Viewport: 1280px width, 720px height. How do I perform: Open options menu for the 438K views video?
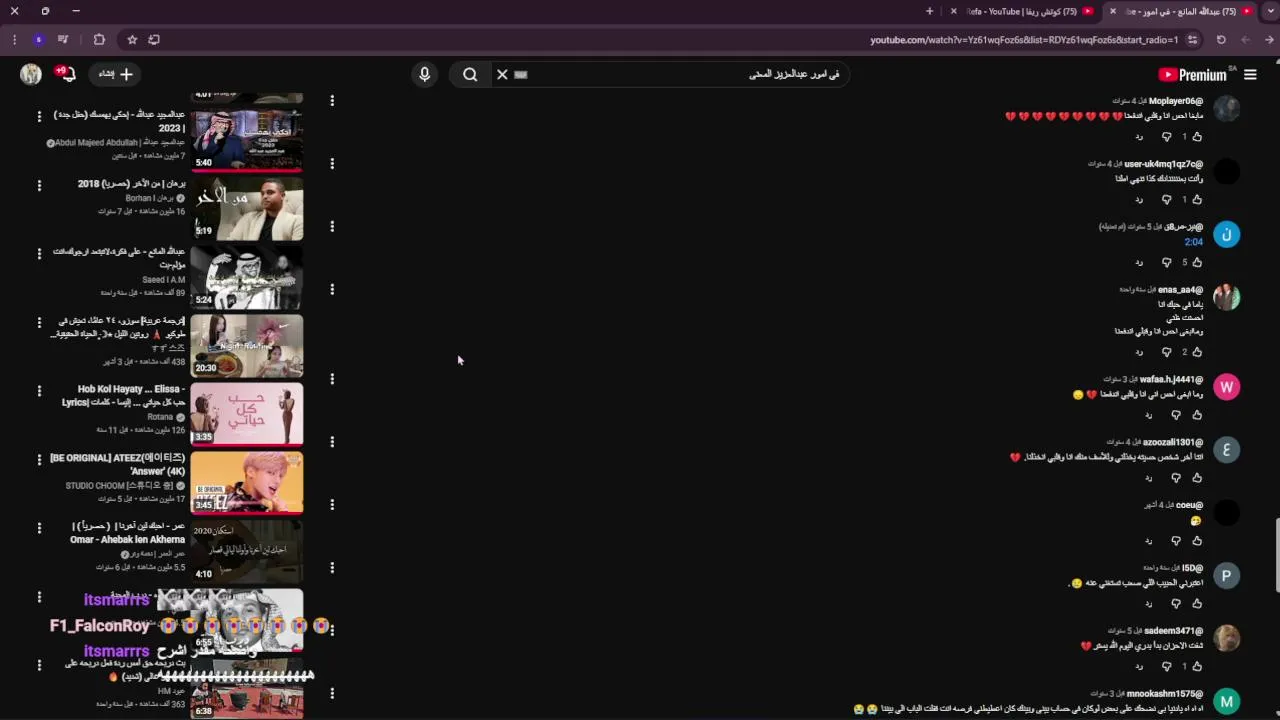click(x=39, y=322)
